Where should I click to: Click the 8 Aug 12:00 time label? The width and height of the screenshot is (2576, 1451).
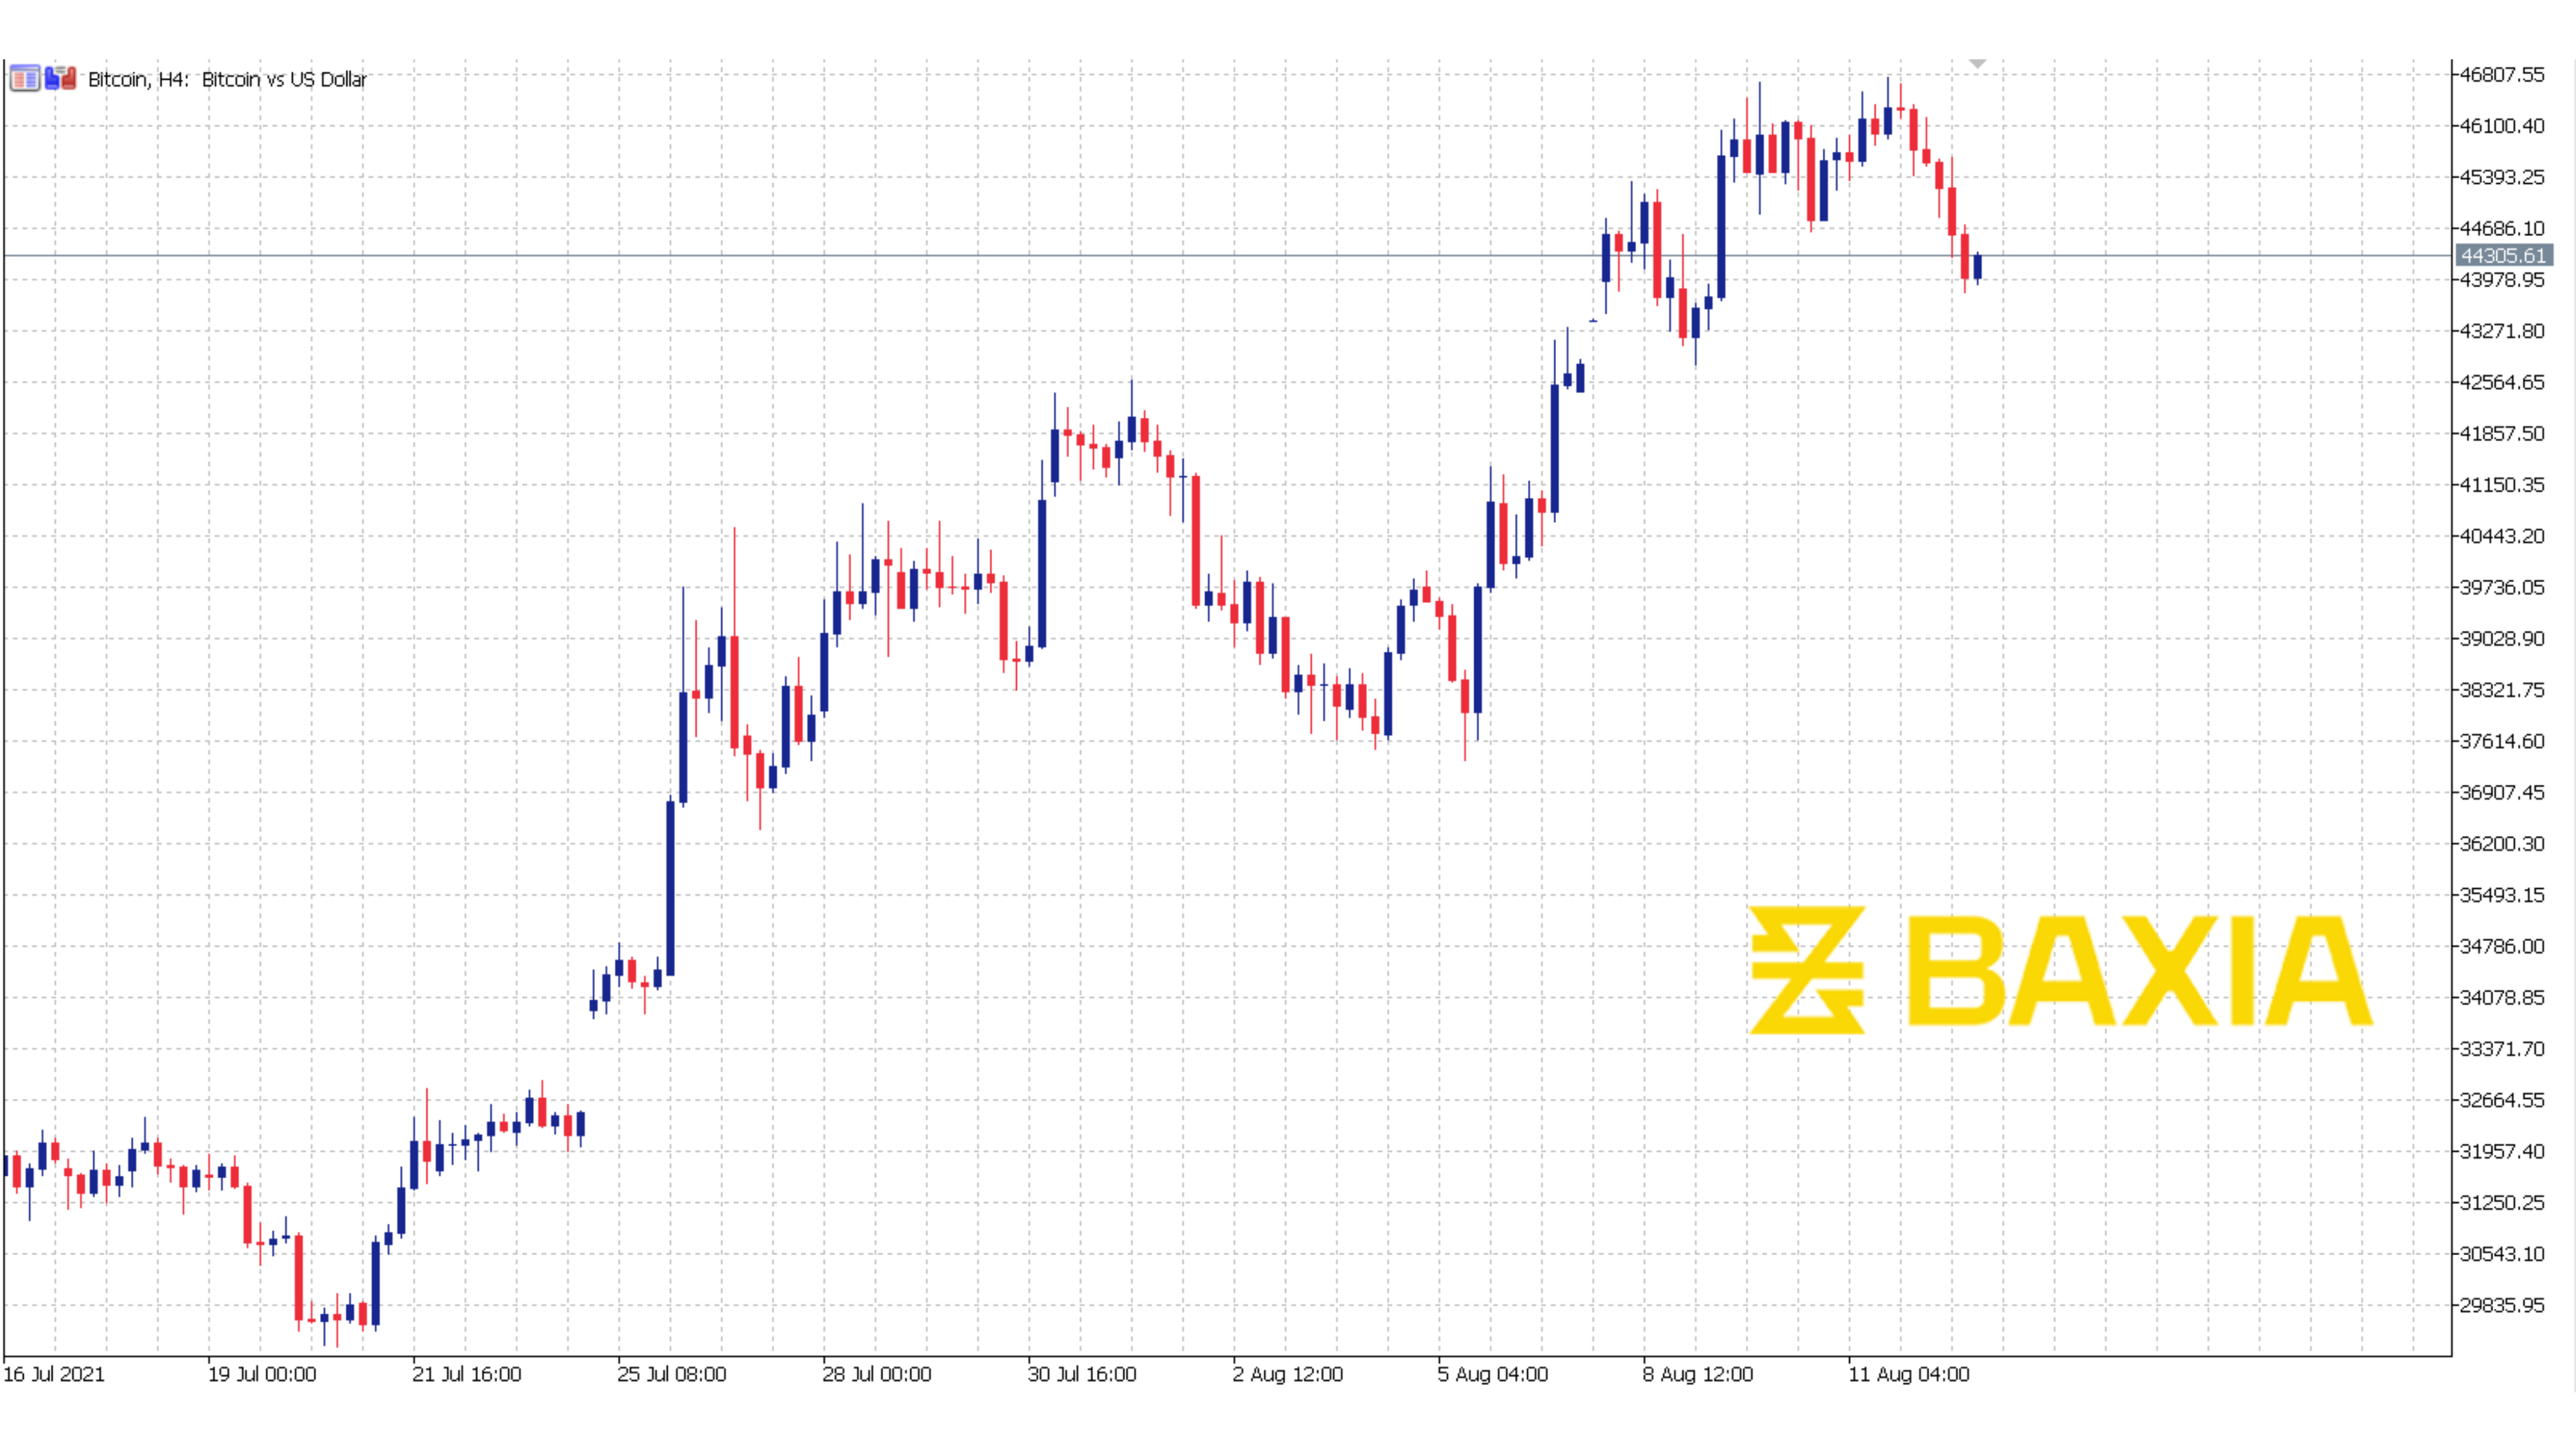pyautogui.click(x=1698, y=1374)
